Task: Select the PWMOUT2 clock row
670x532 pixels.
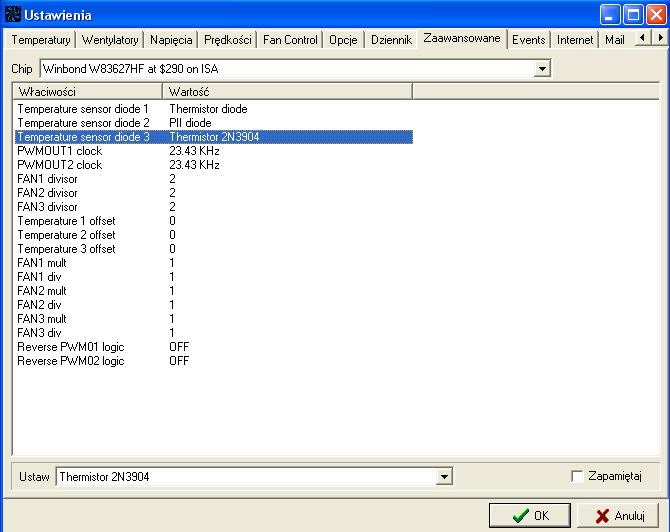Action: pos(214,165)
